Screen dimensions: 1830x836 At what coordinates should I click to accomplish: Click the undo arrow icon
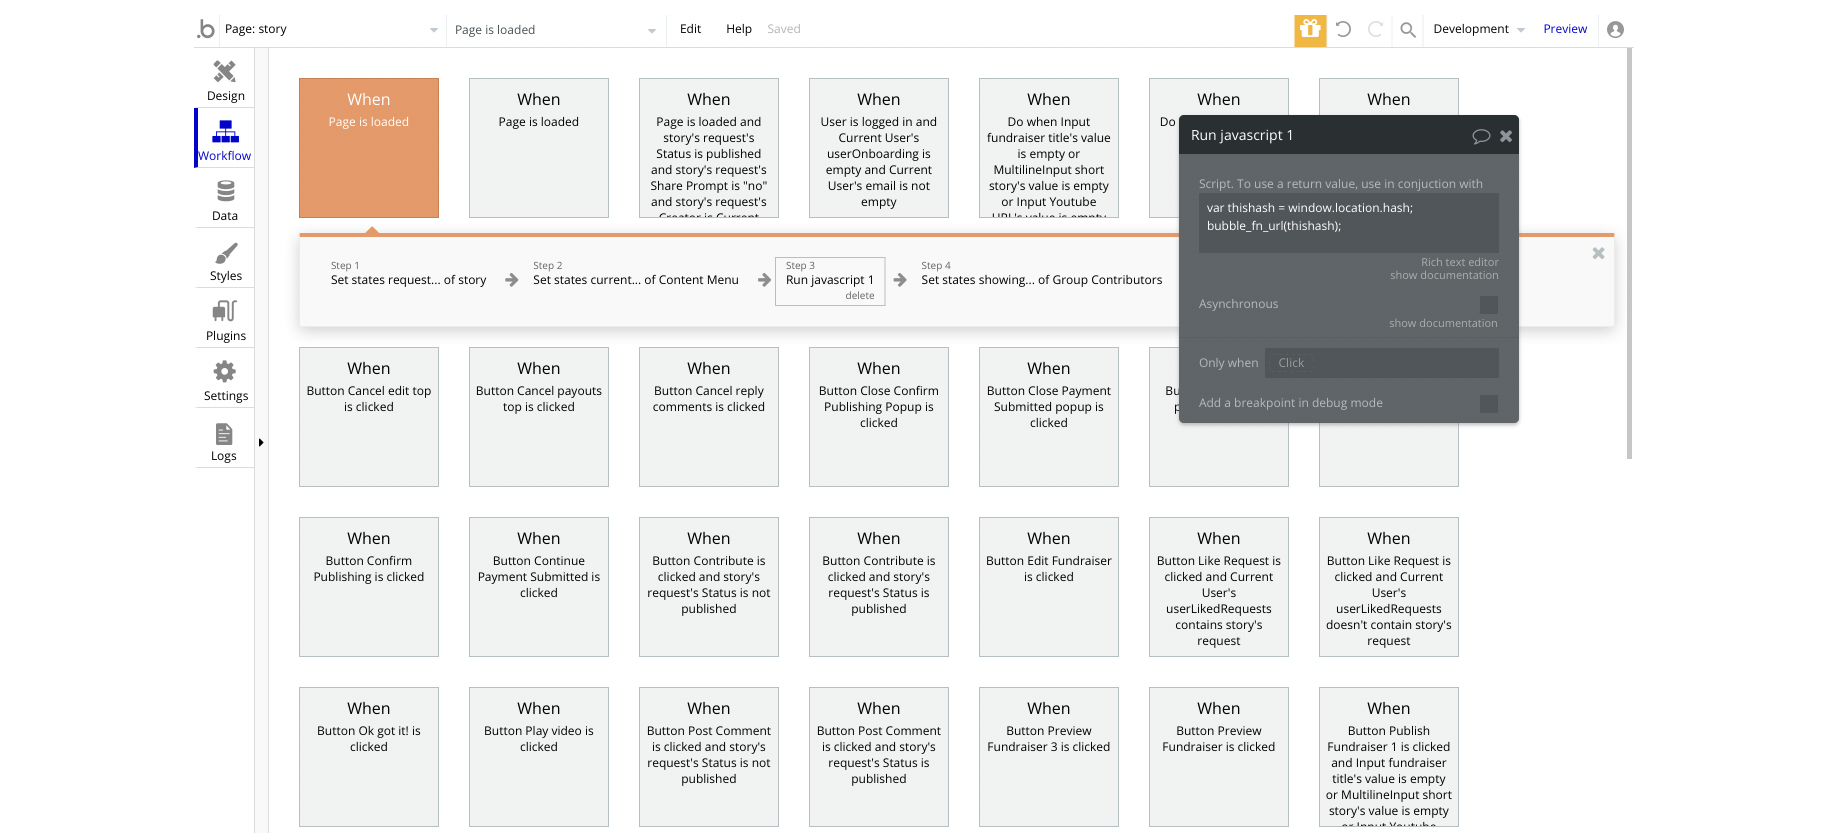1343,30
